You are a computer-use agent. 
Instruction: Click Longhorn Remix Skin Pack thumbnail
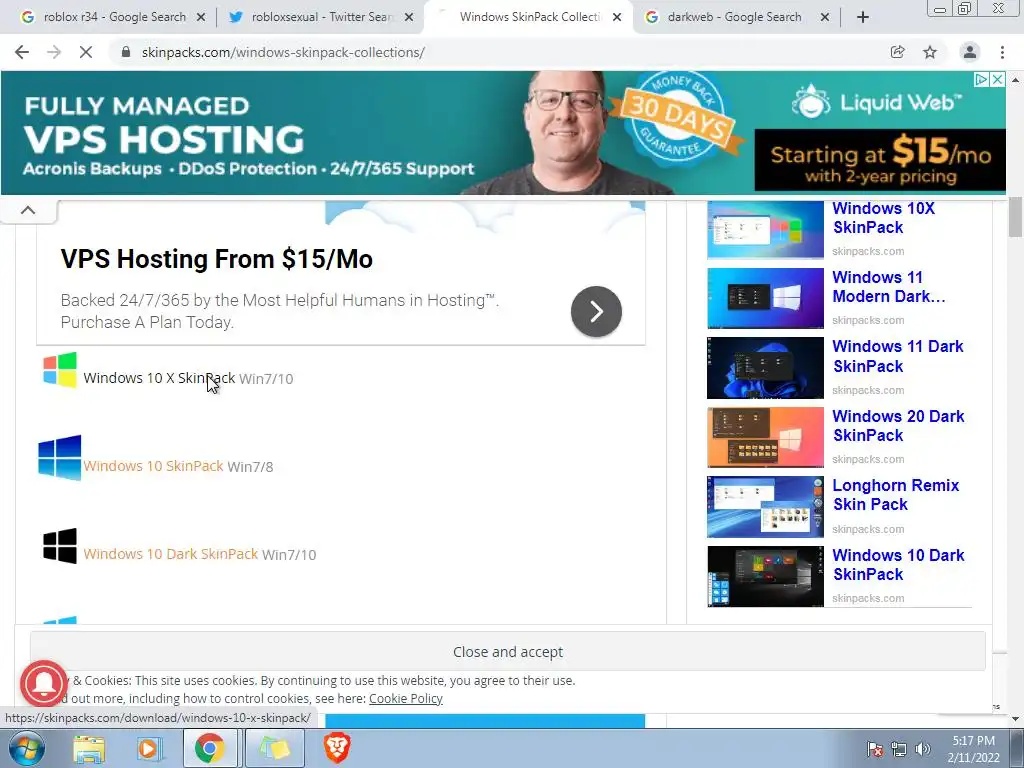[765, 507]
